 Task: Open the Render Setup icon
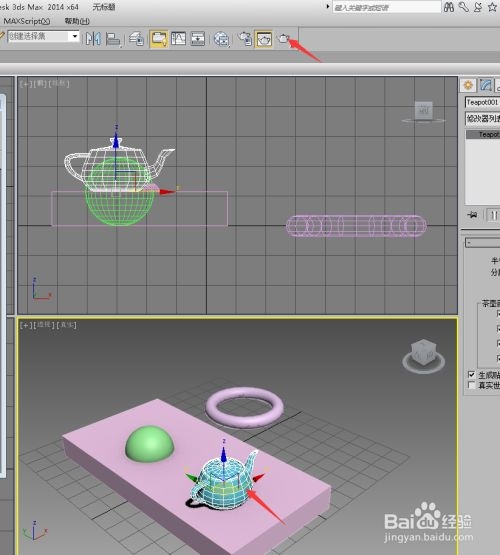point(245,39)
